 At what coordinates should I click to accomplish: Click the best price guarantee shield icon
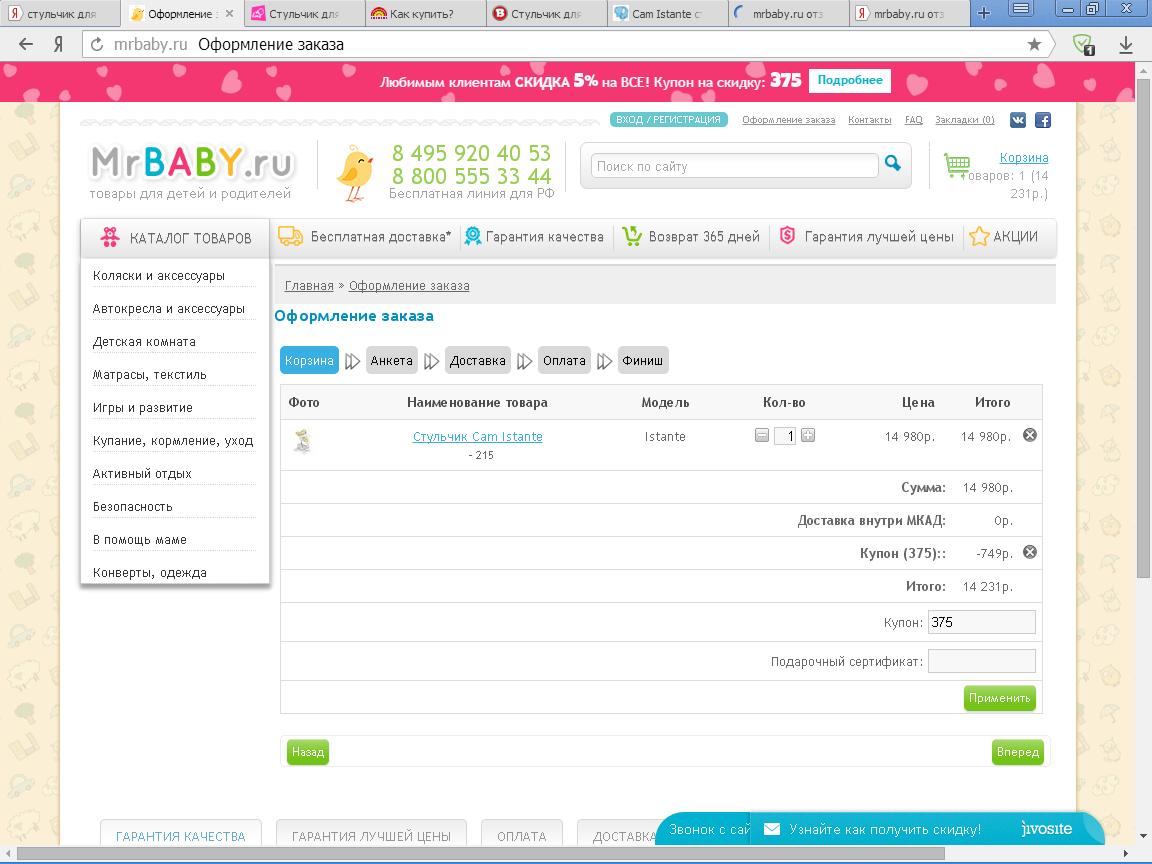[787, 236]
